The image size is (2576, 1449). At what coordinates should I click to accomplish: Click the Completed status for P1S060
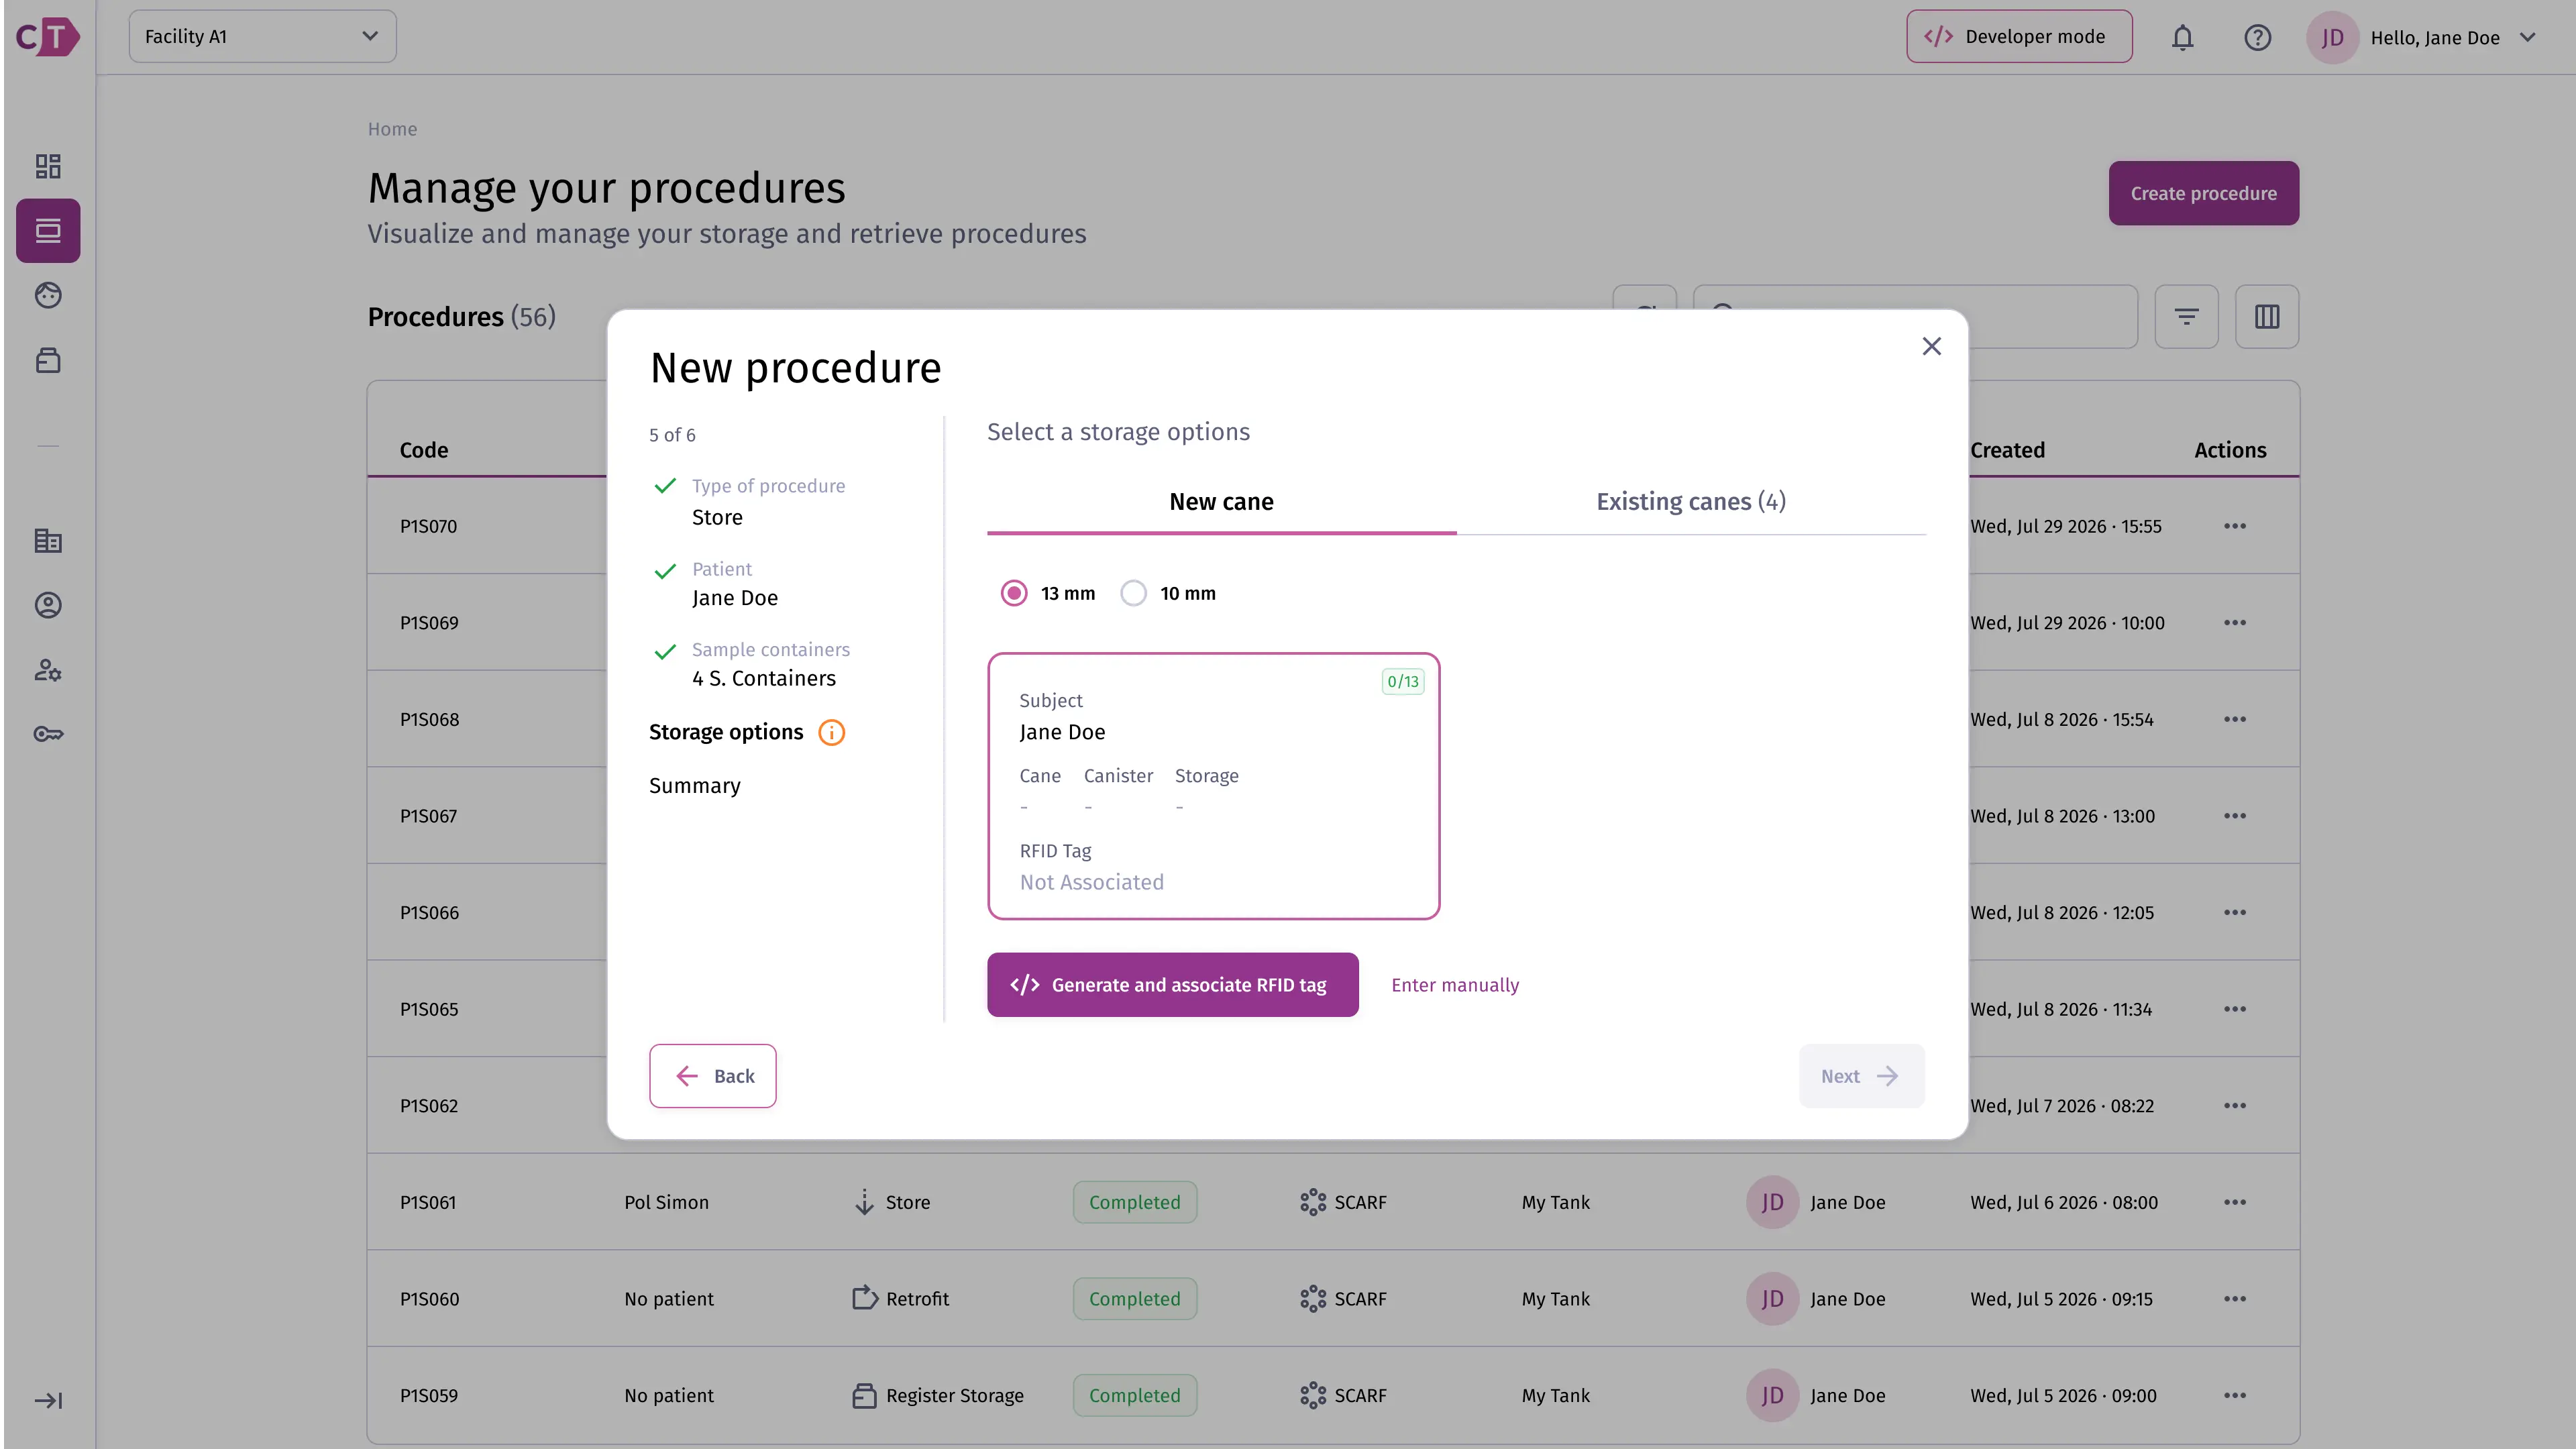(1134, 1299)
